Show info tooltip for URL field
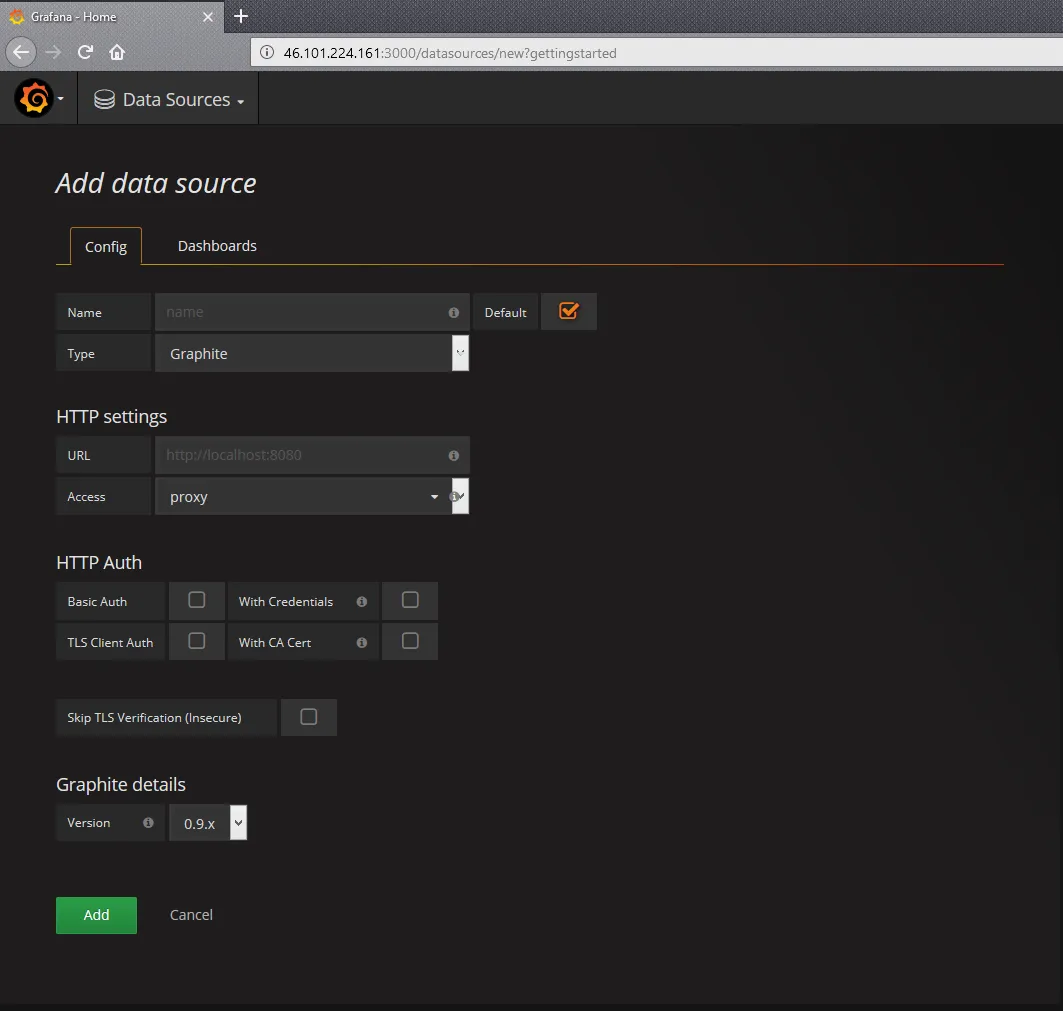This screenshot has width=1063, height=1011. point(454,456)
